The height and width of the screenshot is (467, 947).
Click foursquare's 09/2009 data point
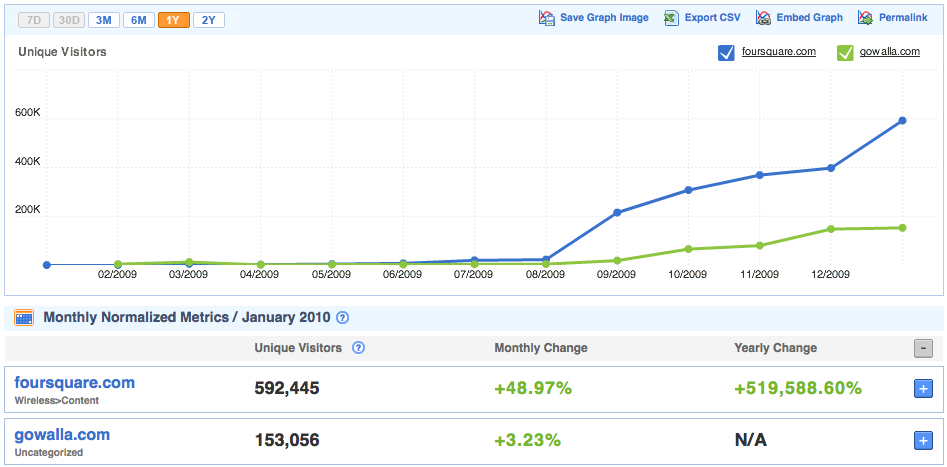[617, 213]
